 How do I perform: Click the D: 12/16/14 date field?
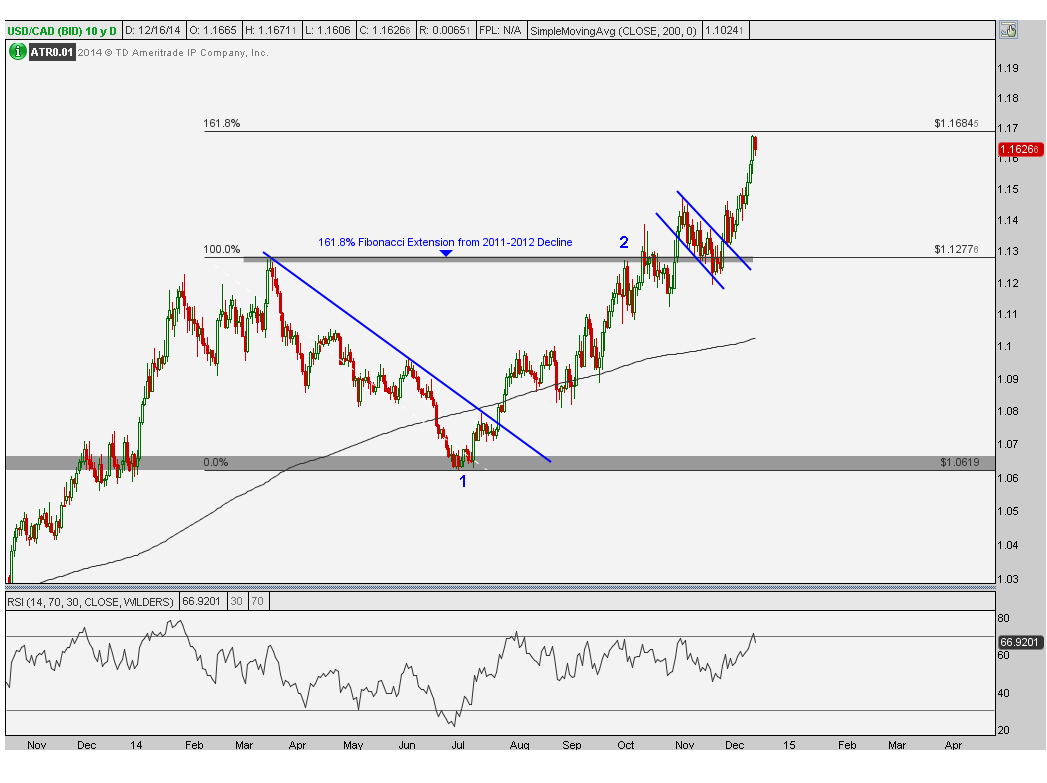[154, 31]
